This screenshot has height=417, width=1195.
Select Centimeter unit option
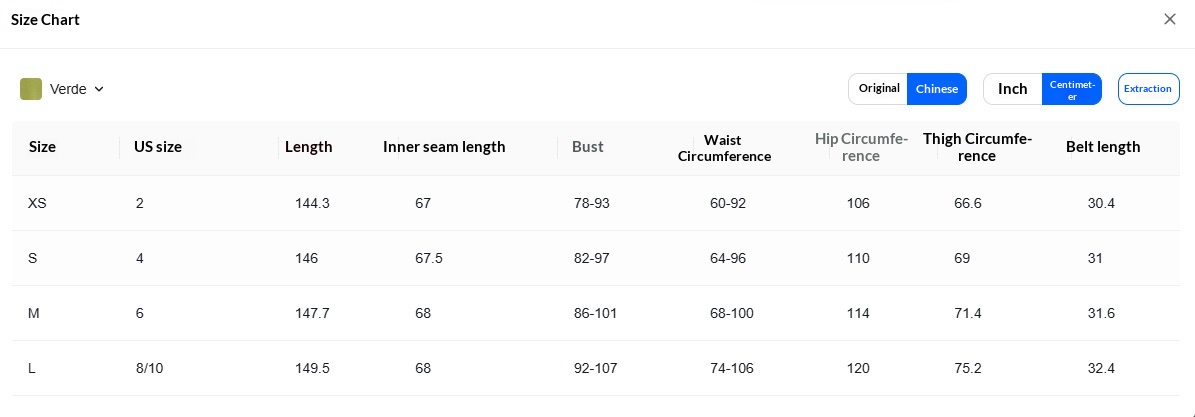point(1072,88)
